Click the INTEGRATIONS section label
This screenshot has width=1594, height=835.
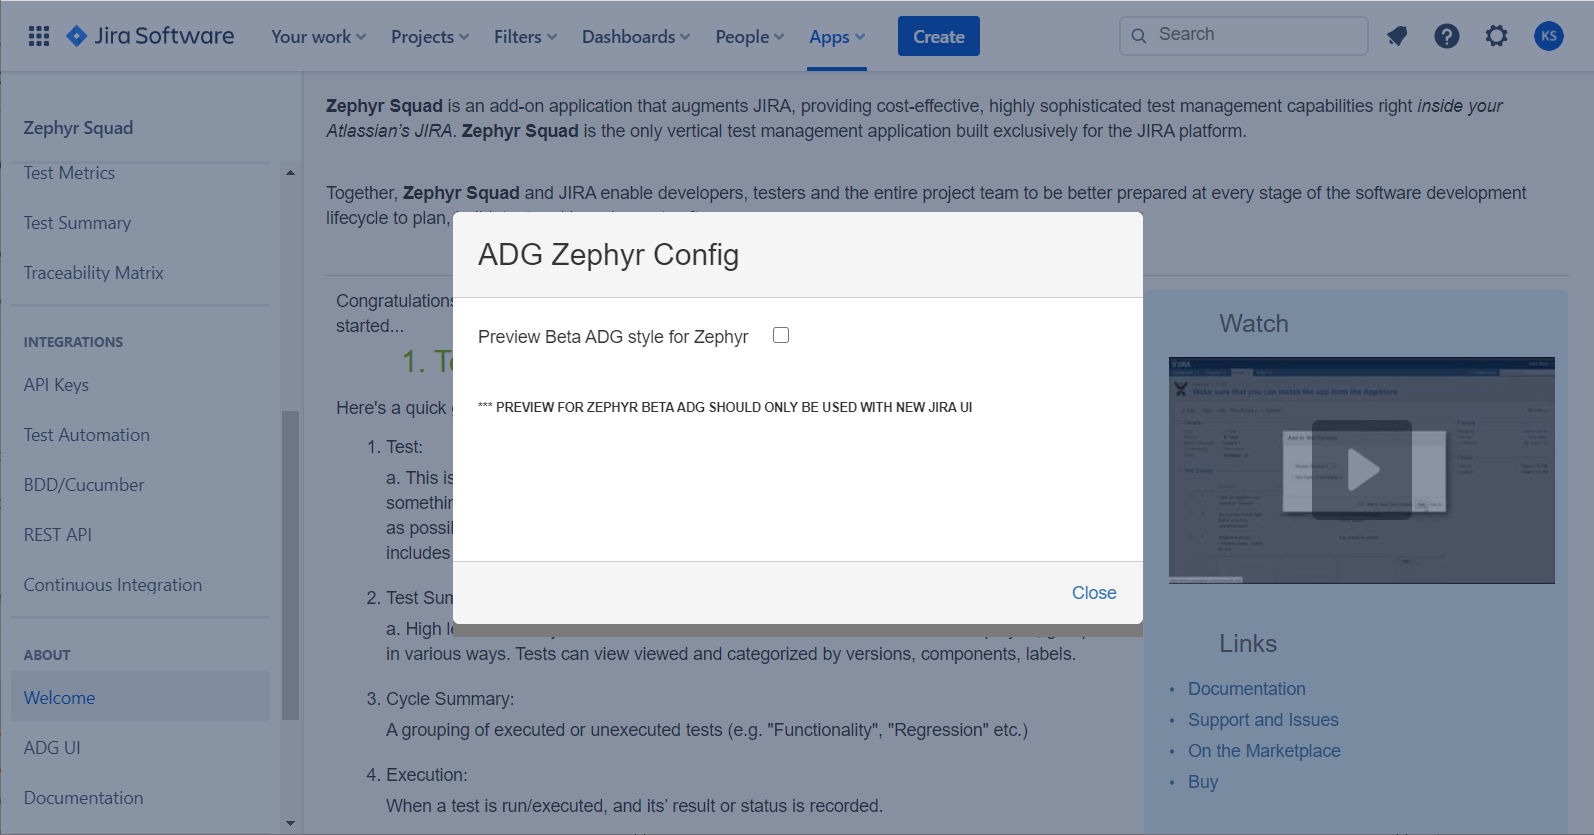(x=73, y=342)
